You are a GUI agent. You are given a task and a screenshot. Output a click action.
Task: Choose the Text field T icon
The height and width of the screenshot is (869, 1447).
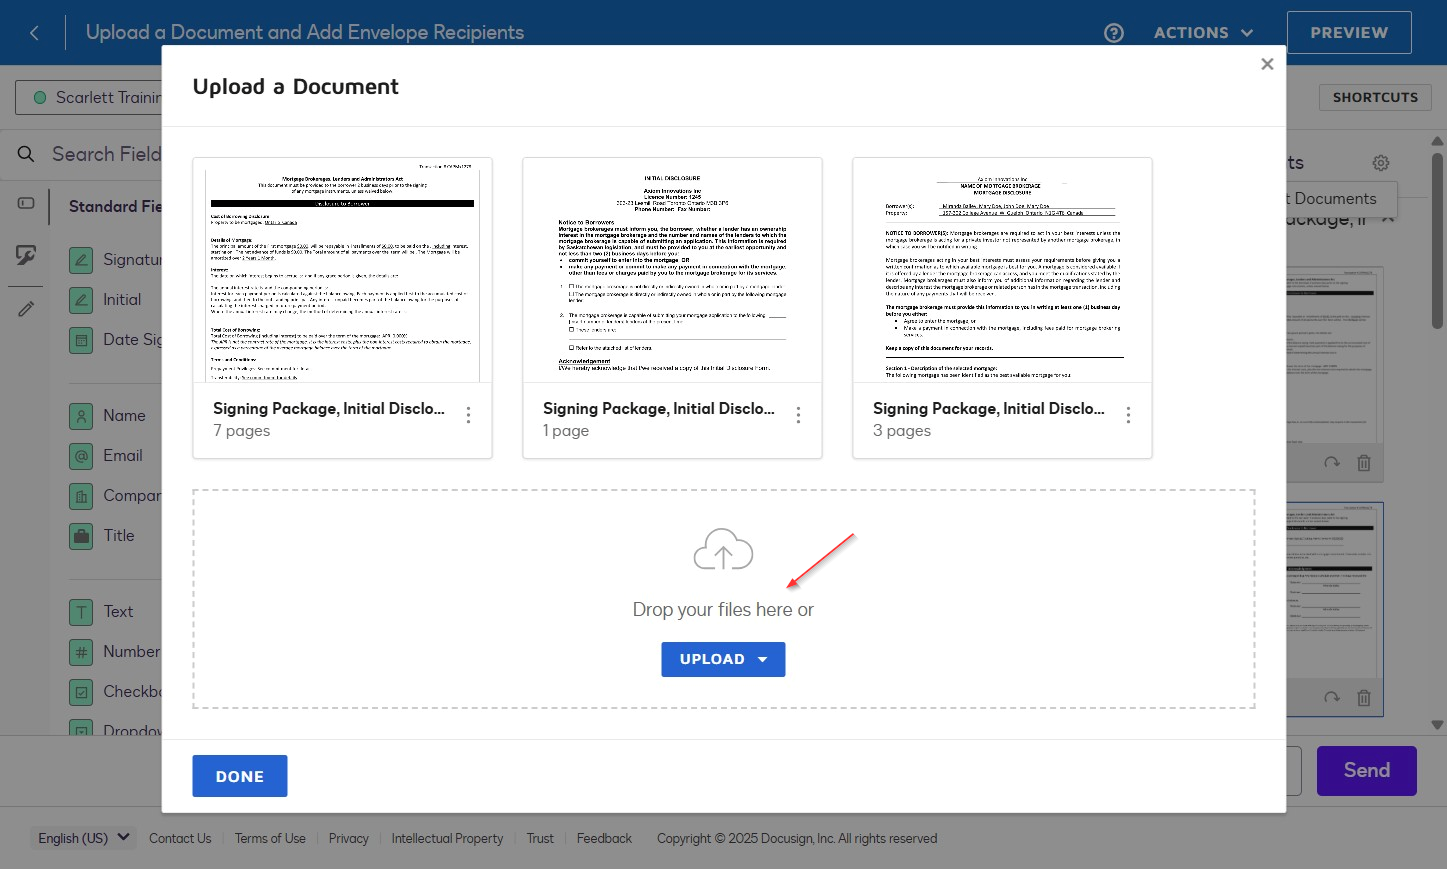click(x=81, y=612)
